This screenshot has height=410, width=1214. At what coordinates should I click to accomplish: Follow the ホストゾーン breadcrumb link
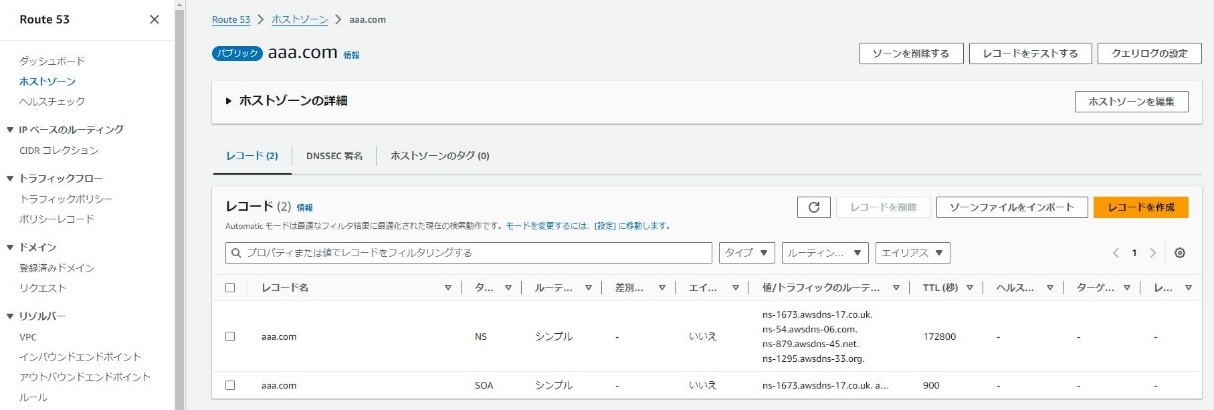pyautogui.click(x=299, y=19)
